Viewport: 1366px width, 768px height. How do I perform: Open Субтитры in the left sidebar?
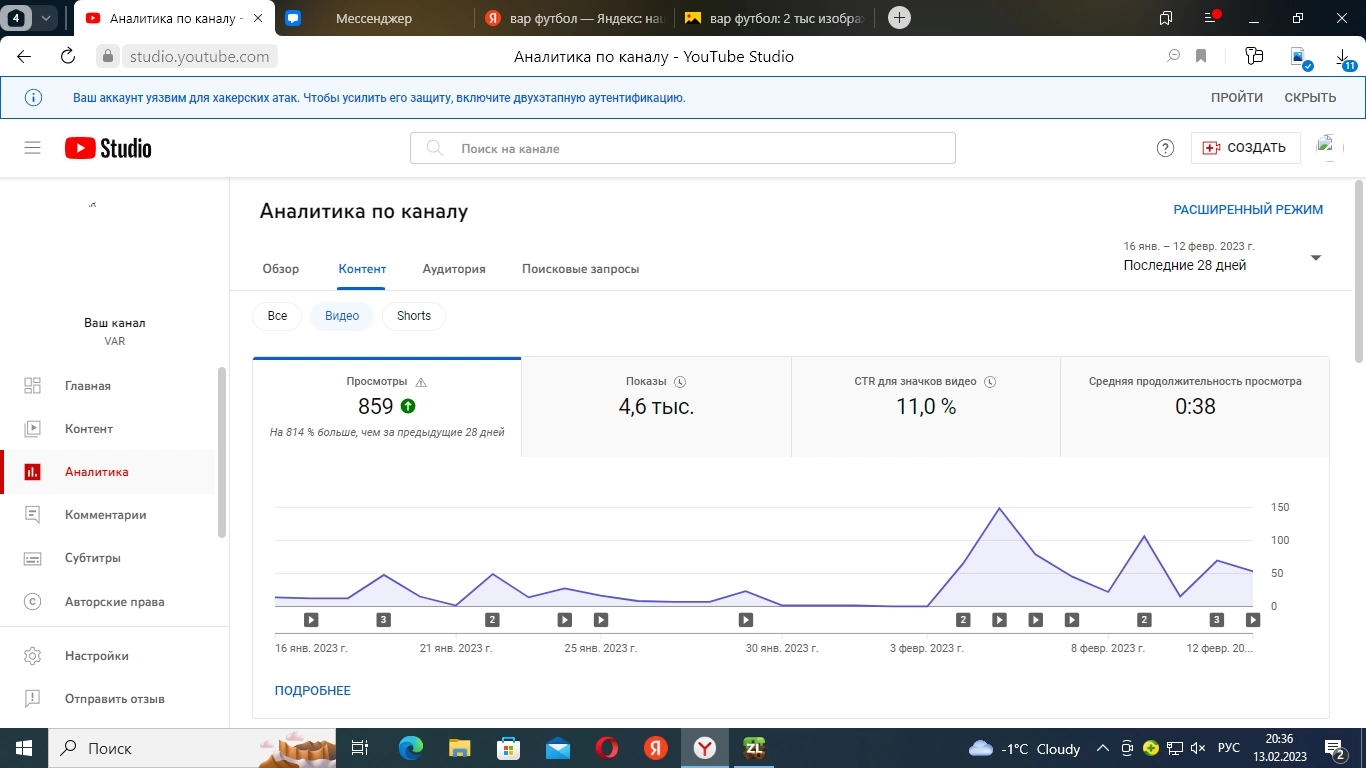(x=92, y=558)
